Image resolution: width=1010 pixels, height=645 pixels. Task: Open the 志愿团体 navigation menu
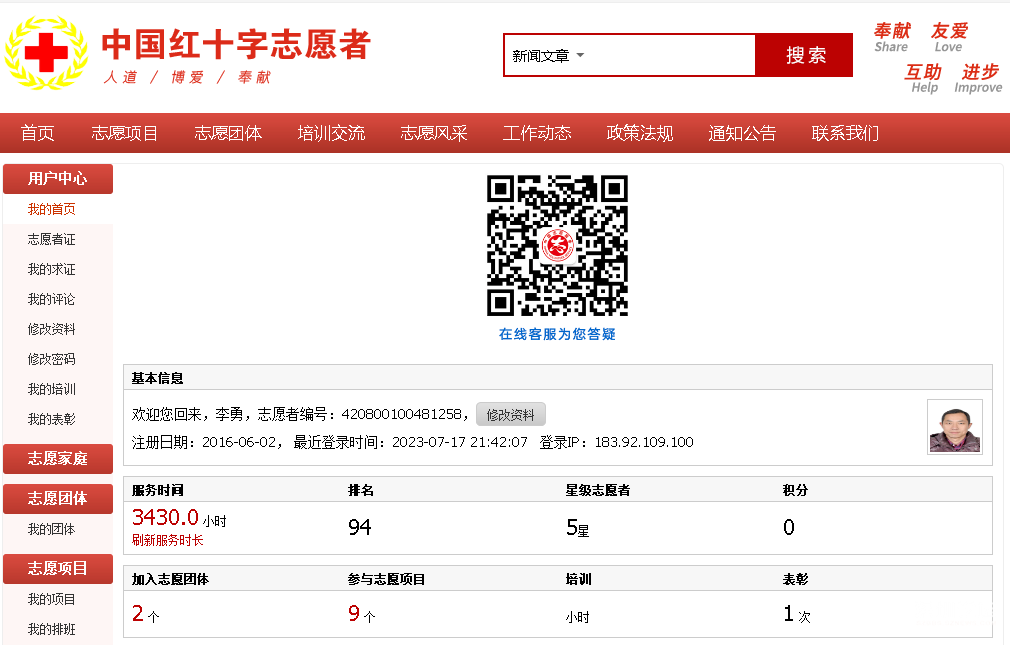[227, 133]
